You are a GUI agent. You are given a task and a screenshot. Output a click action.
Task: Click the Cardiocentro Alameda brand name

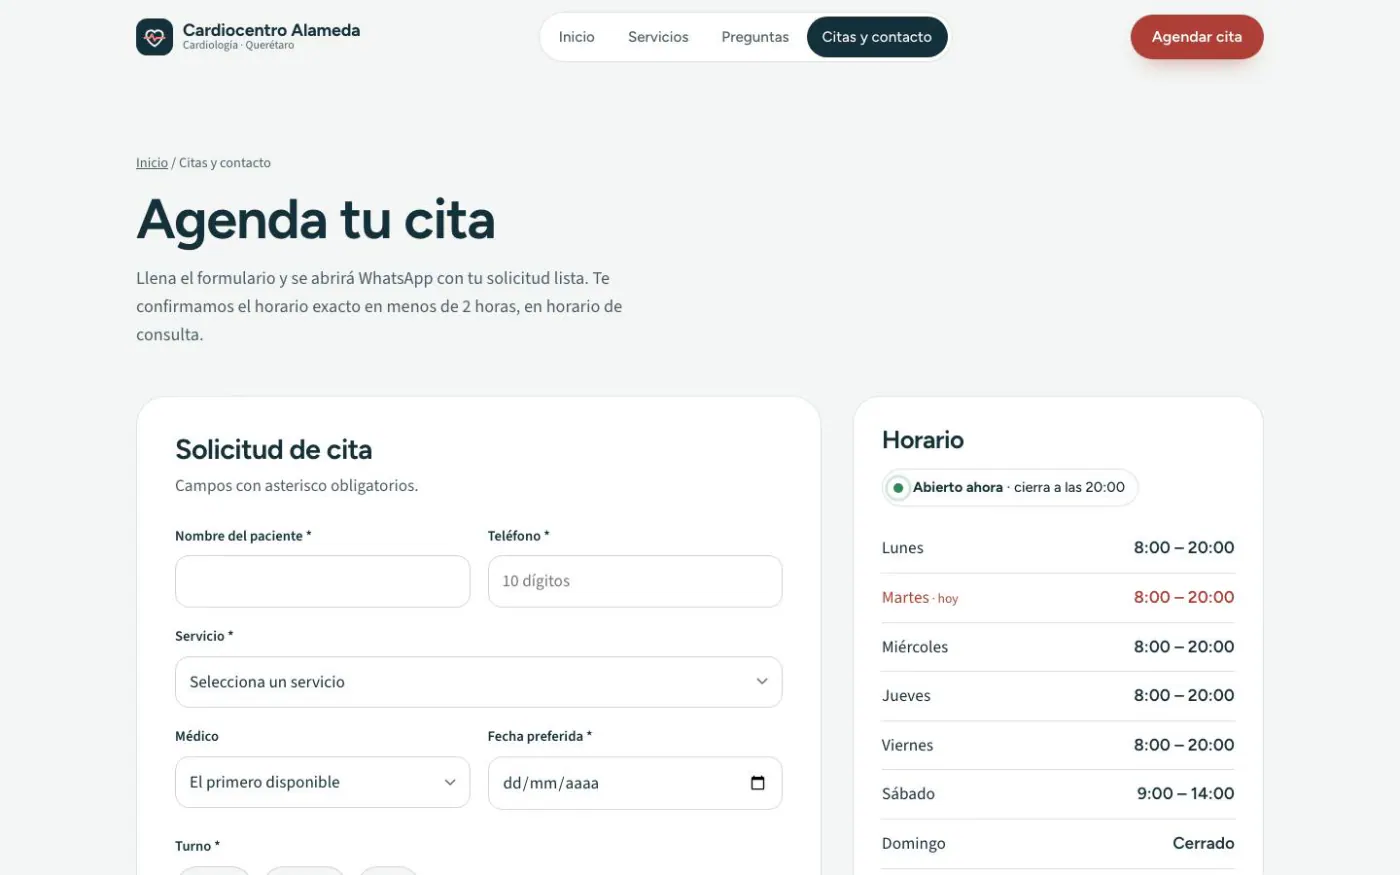pyautogui.click(x=271, y=30)
